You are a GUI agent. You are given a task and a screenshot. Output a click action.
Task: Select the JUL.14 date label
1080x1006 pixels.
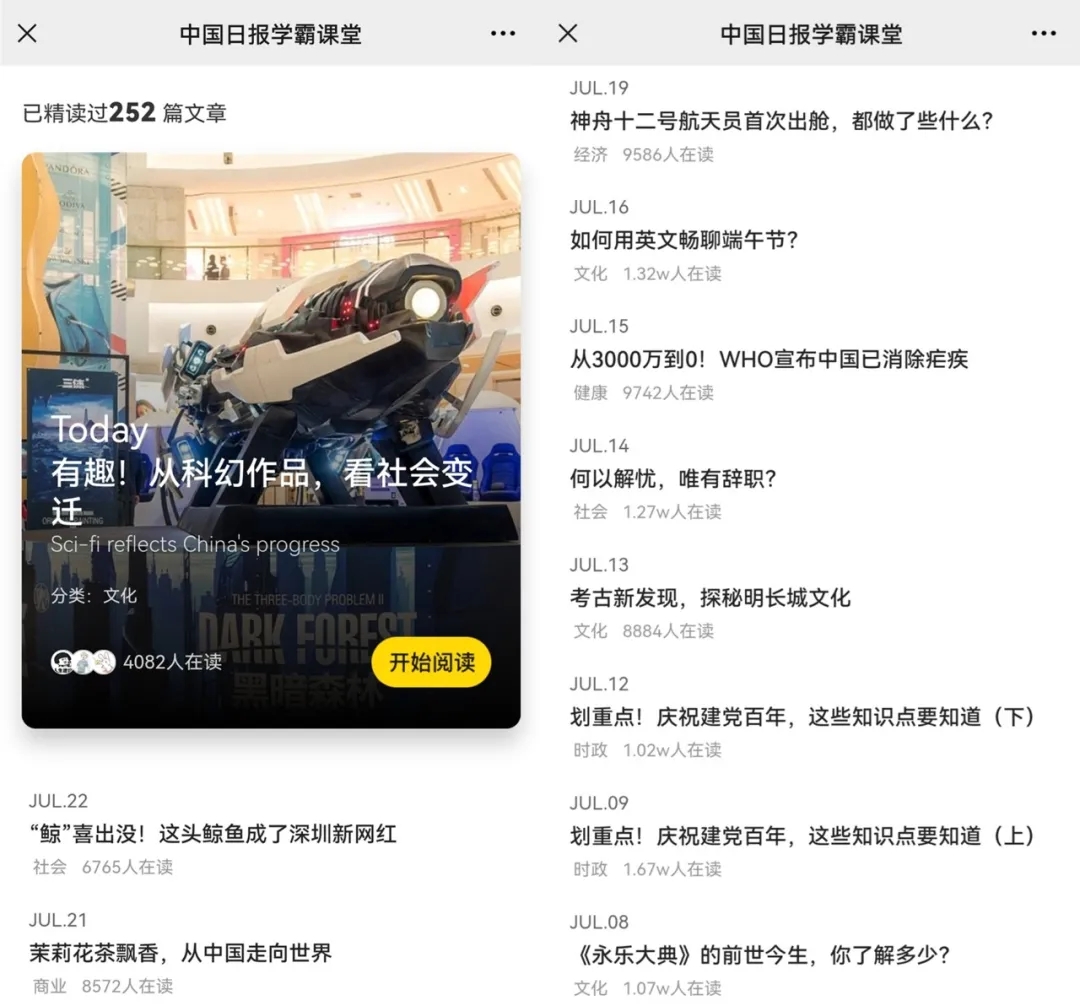599,446
